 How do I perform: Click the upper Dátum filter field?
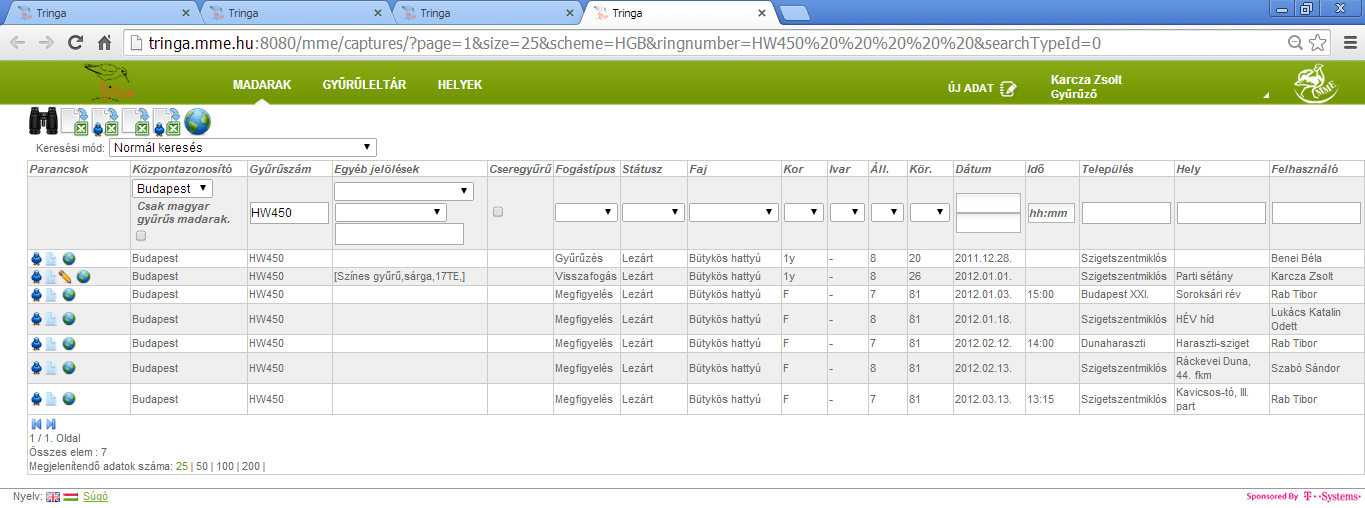pos(988,203)
